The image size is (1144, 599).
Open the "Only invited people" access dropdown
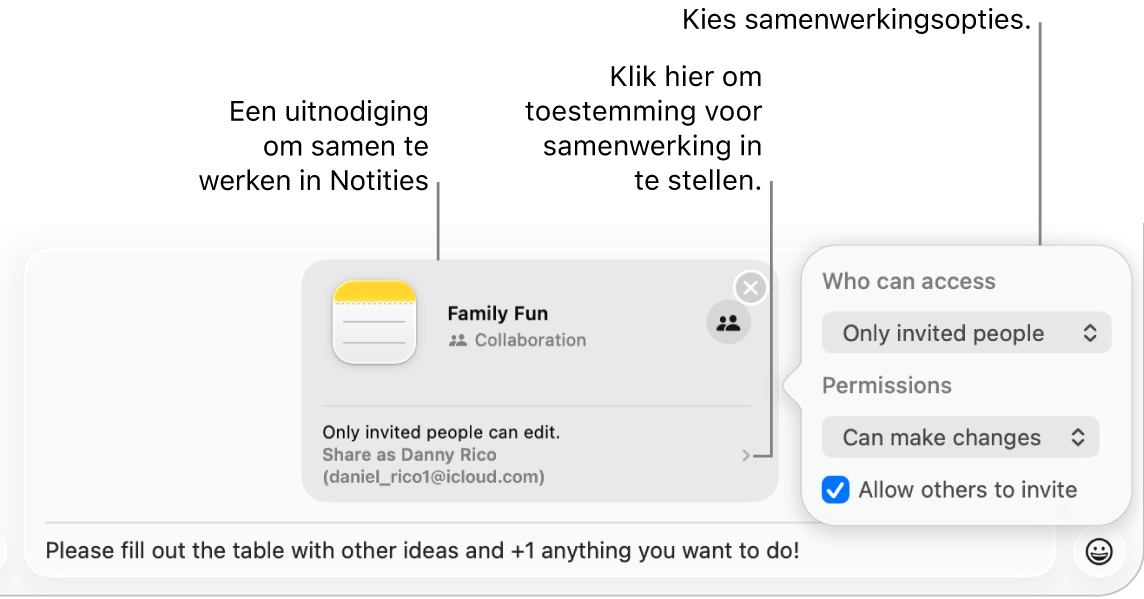pos(966,333)
